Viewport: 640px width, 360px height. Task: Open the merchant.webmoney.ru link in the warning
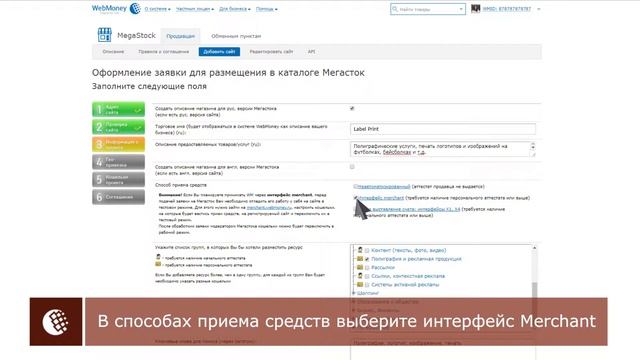(269, 207)
